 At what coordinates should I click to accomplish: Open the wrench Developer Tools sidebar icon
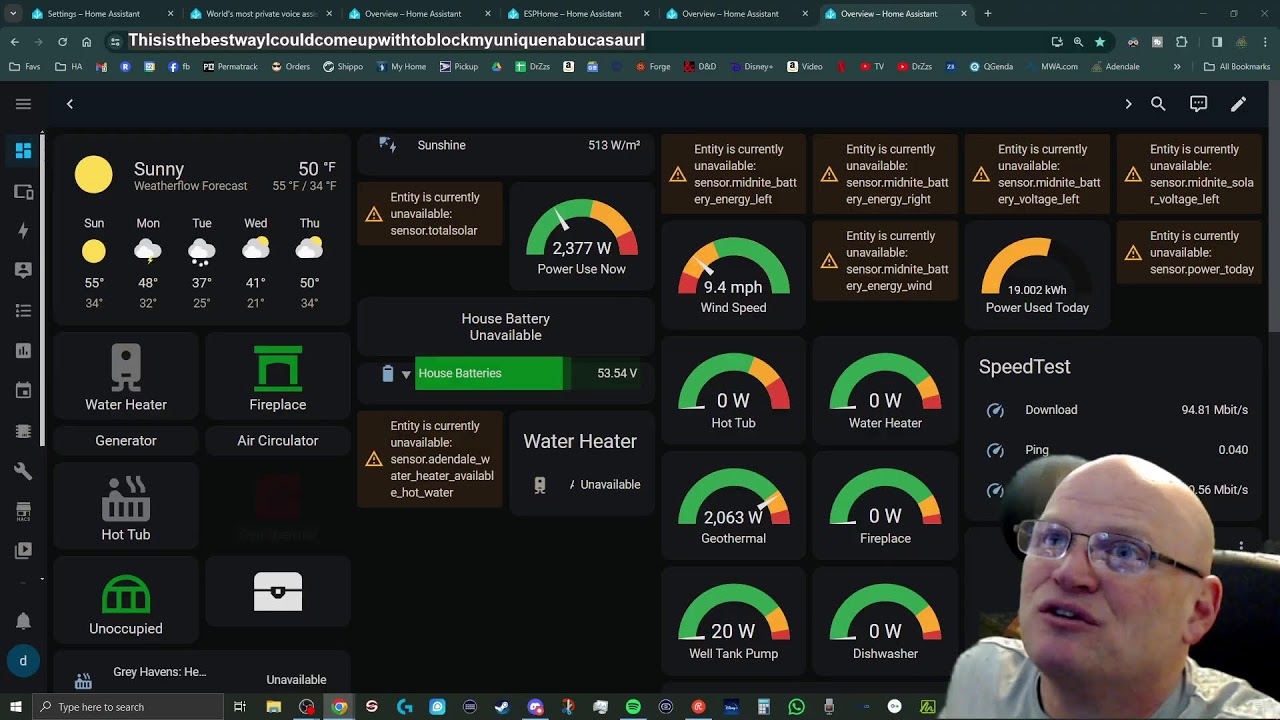(x=23, y=471)
